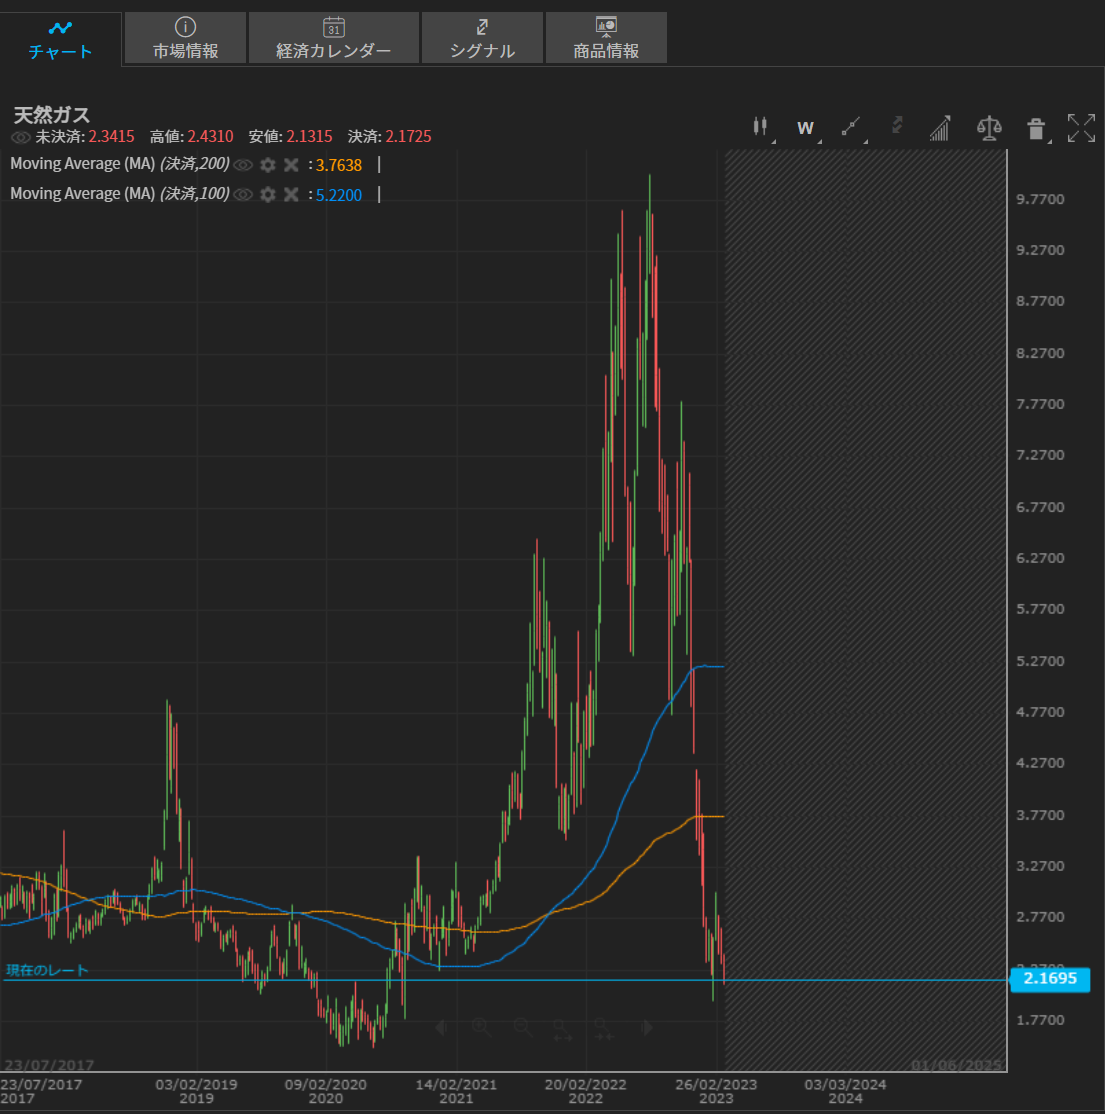Click the trash can delete icon
Viewport: 1105px width, 1114px height.
1036,128
